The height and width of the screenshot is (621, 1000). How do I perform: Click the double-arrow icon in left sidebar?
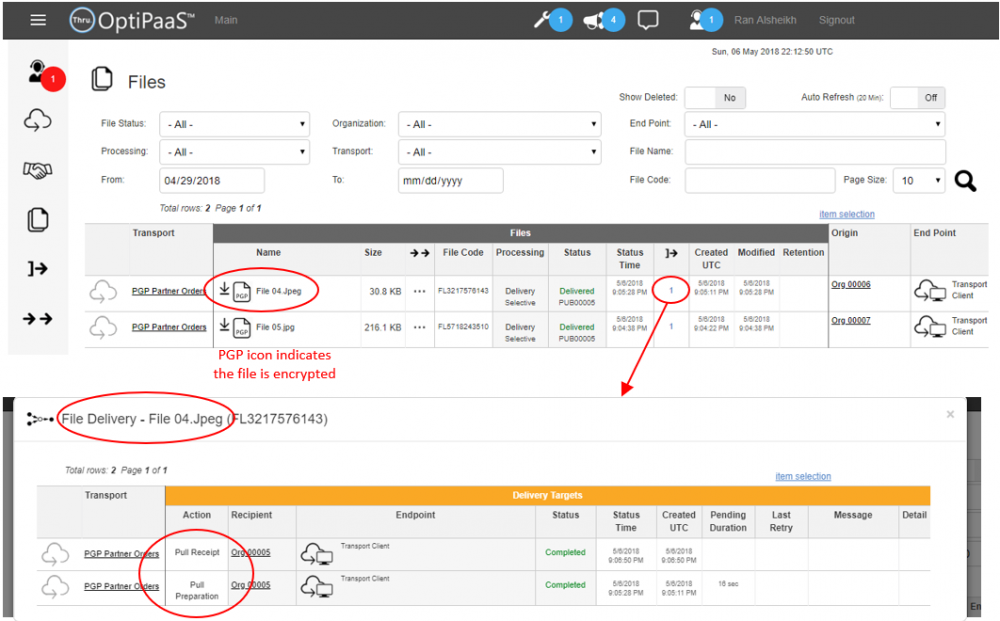37,318
